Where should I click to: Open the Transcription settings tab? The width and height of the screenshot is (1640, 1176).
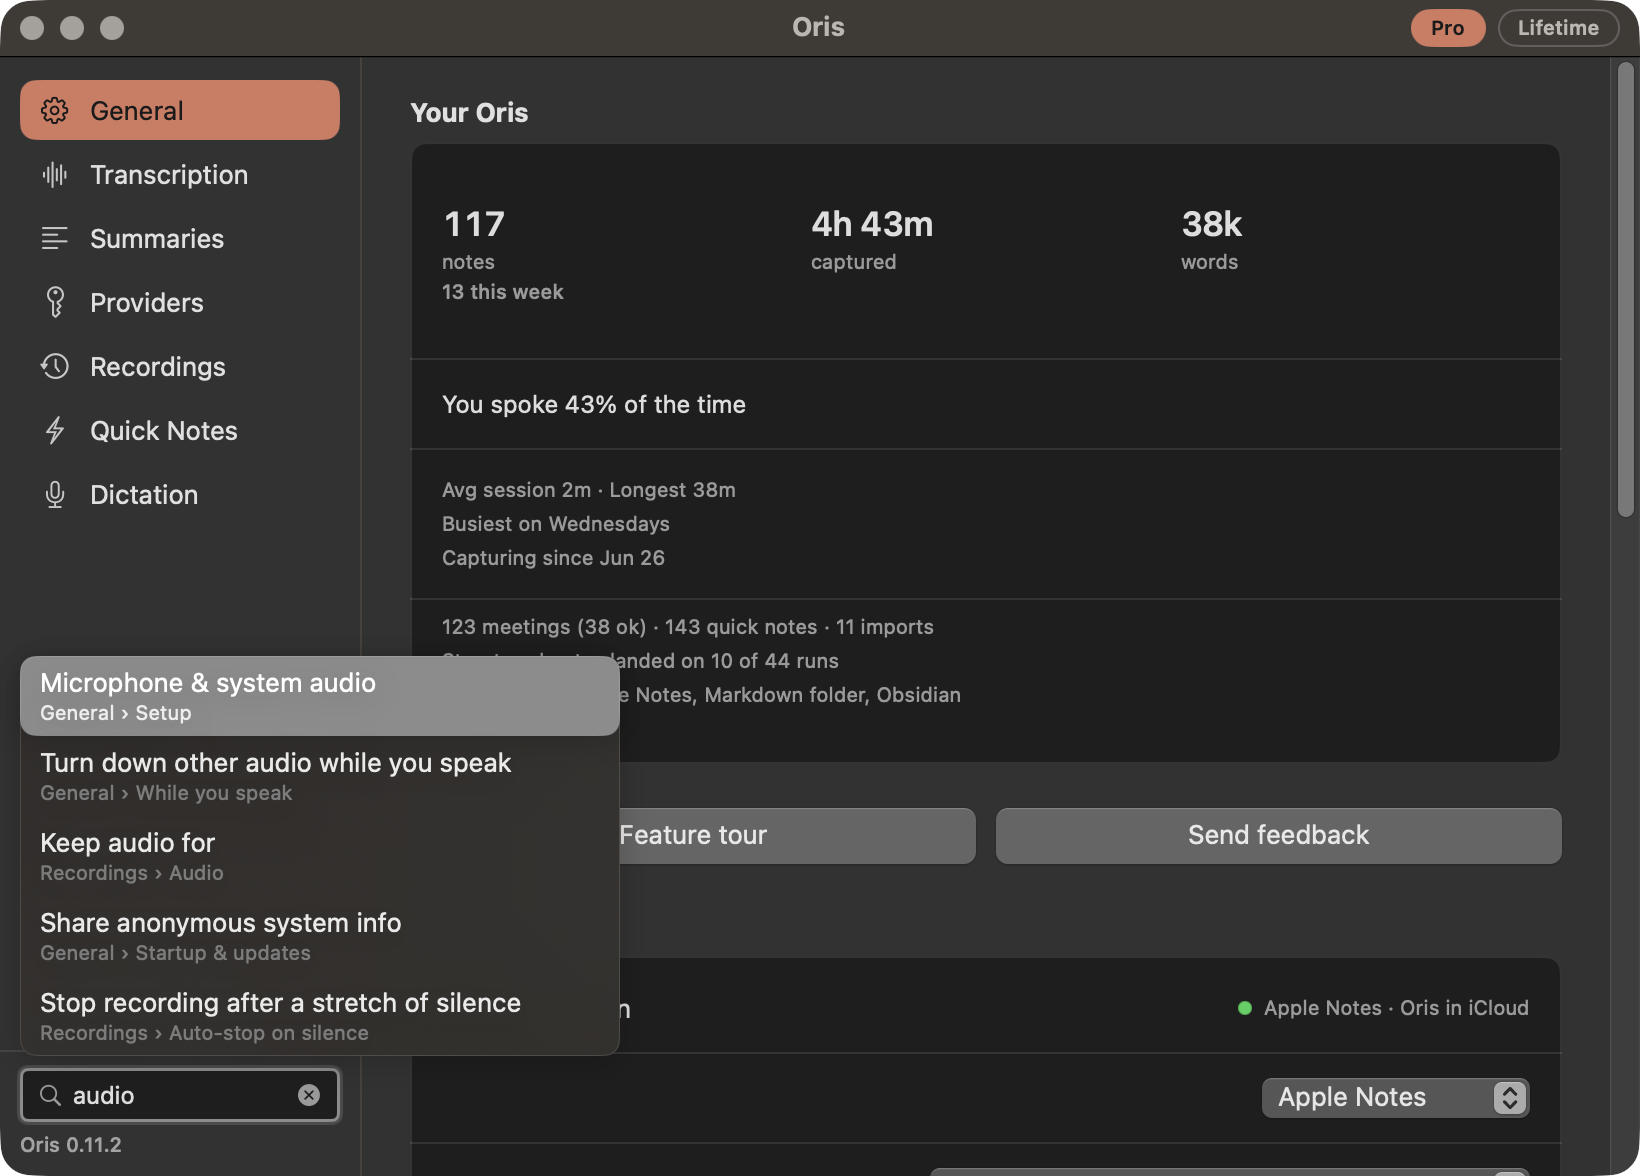180,175
